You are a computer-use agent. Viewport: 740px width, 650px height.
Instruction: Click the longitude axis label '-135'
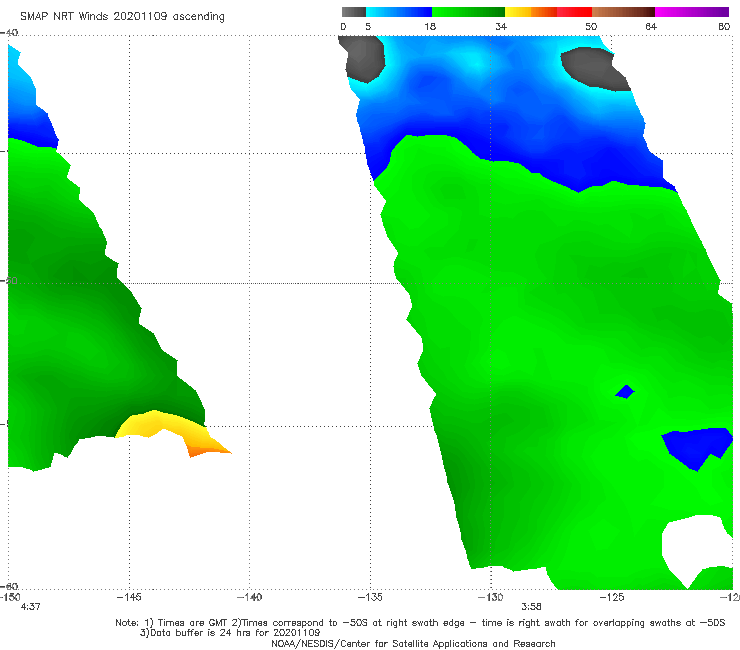370,597
